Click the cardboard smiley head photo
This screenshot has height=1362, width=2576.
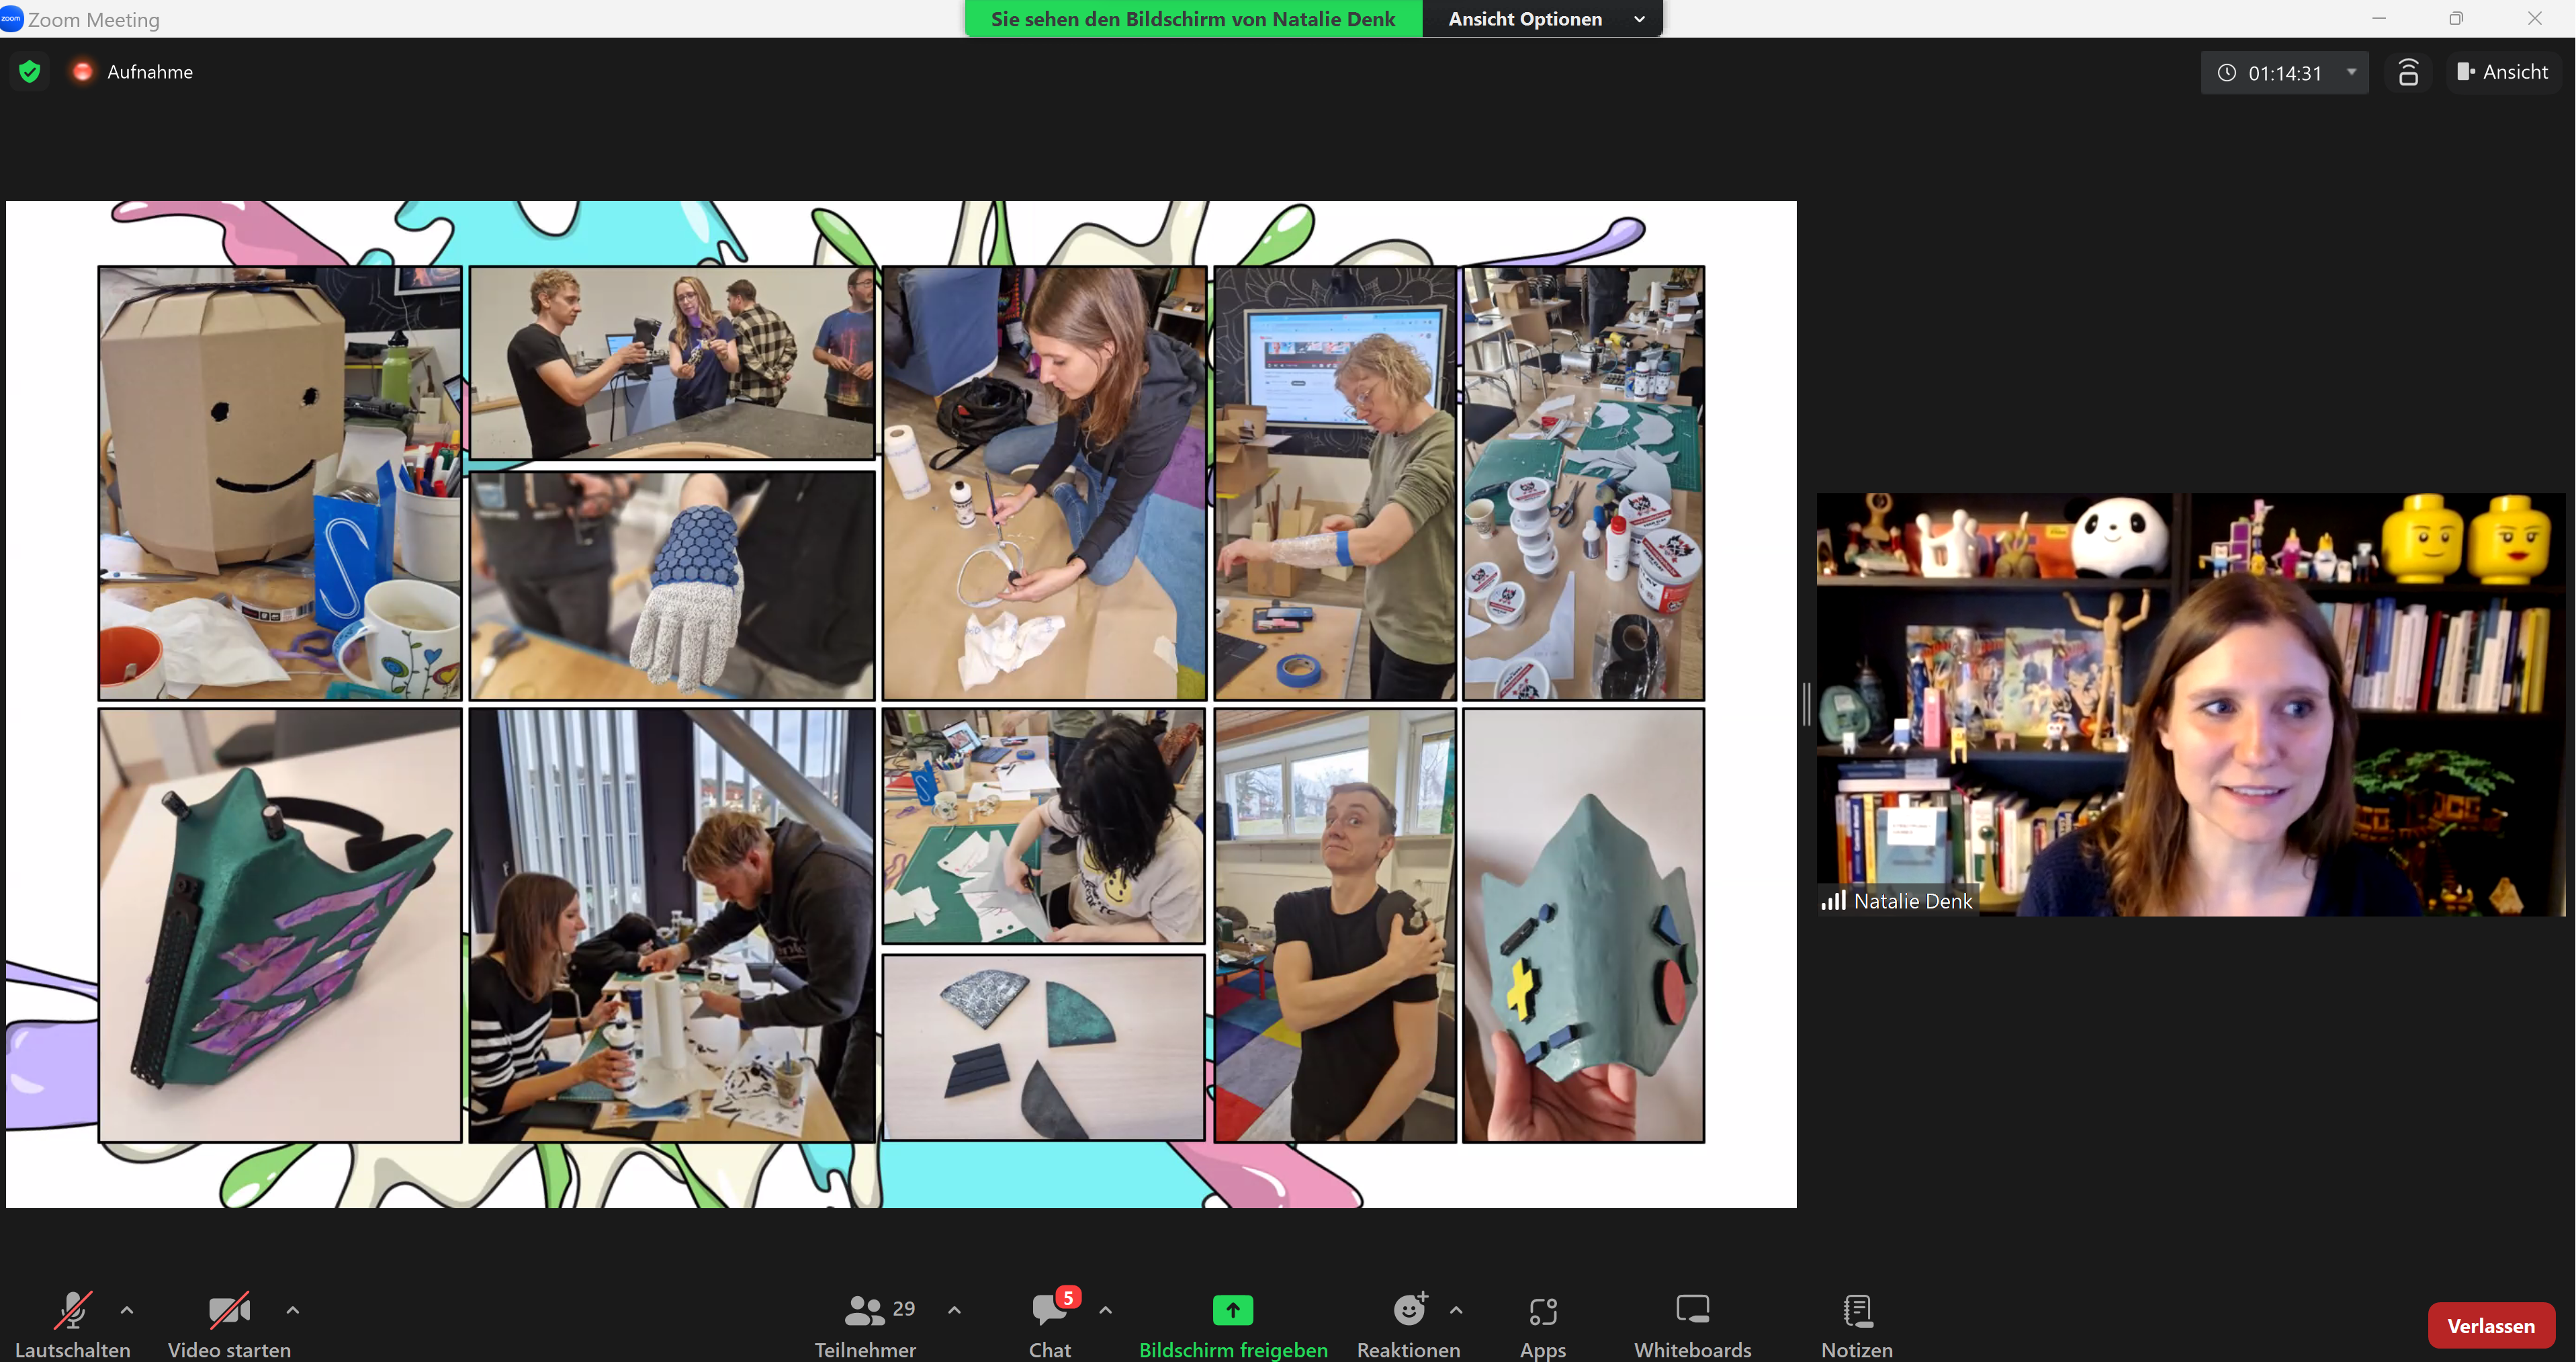click(280, 483)
